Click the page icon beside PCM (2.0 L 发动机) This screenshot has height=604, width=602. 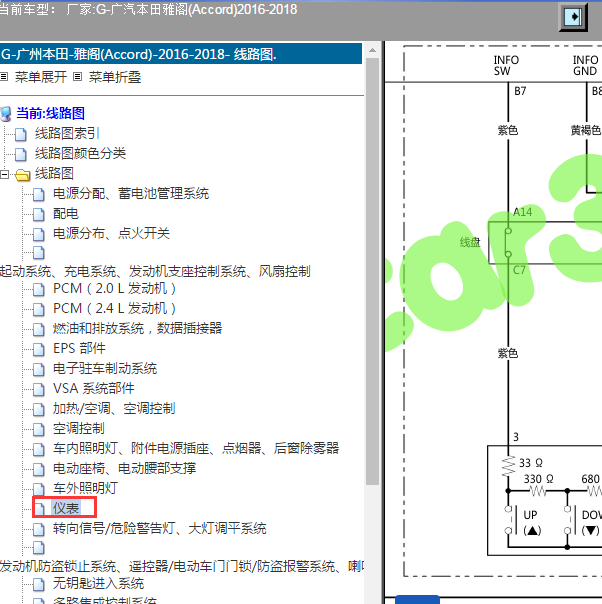[39, 289]
